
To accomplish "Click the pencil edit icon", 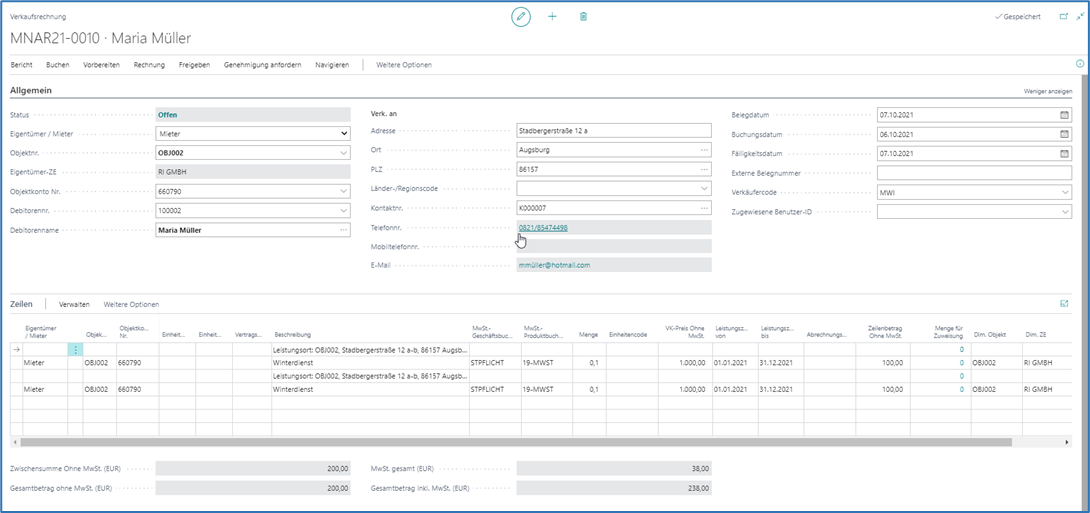I will (x=520, y=17).
